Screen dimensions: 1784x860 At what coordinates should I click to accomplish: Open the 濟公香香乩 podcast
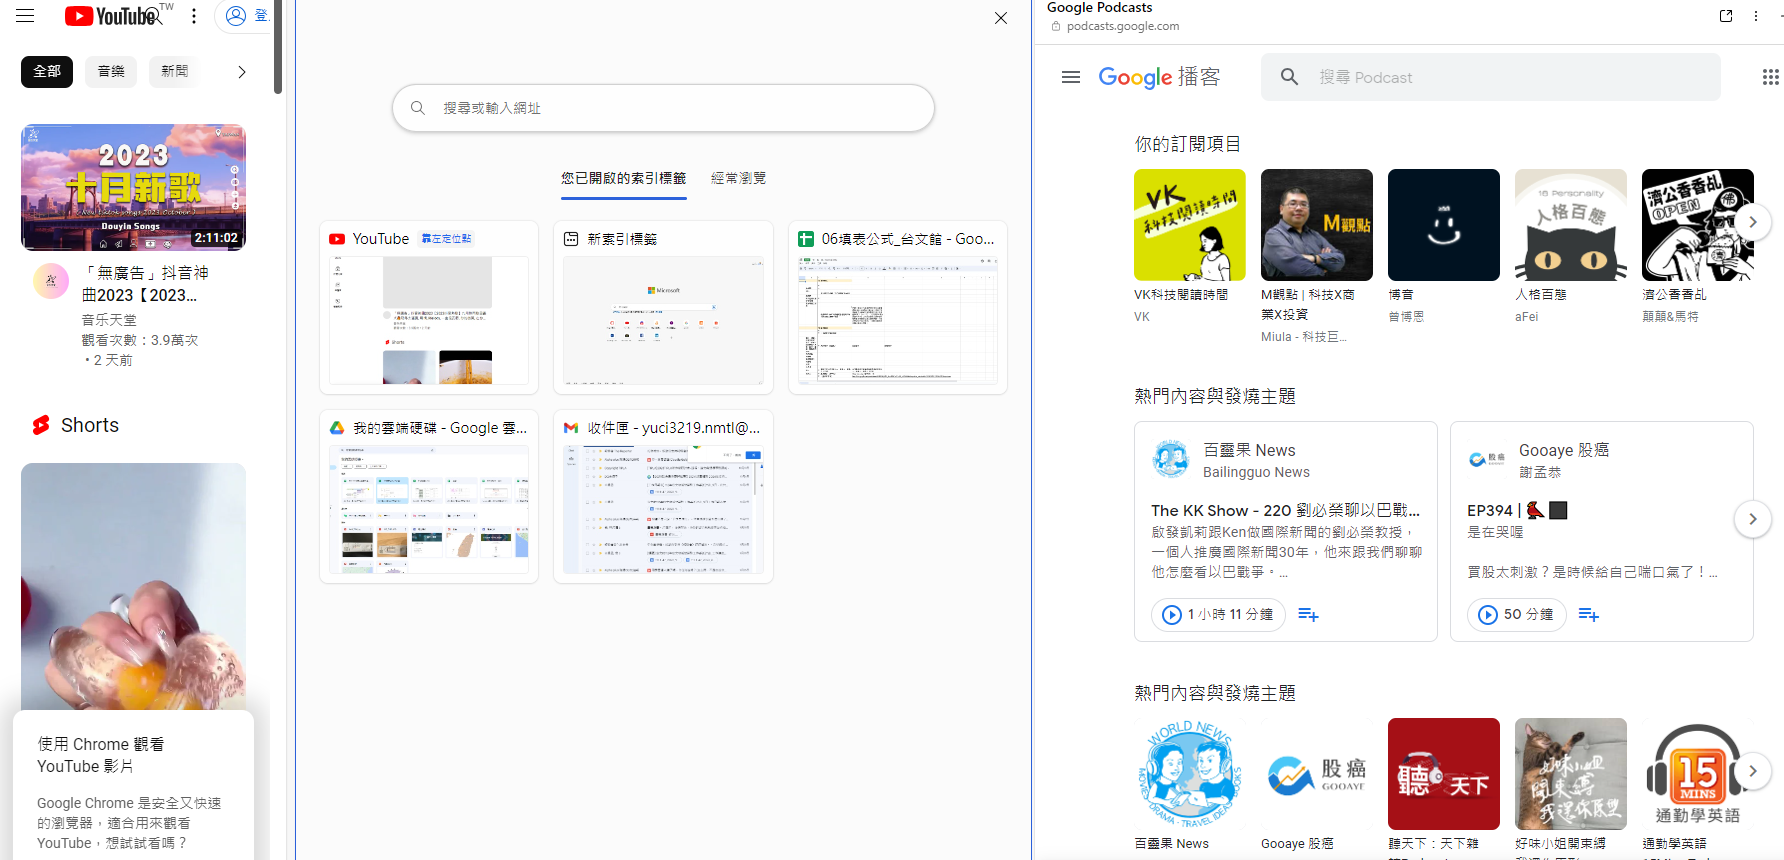tap(1698, 225)
